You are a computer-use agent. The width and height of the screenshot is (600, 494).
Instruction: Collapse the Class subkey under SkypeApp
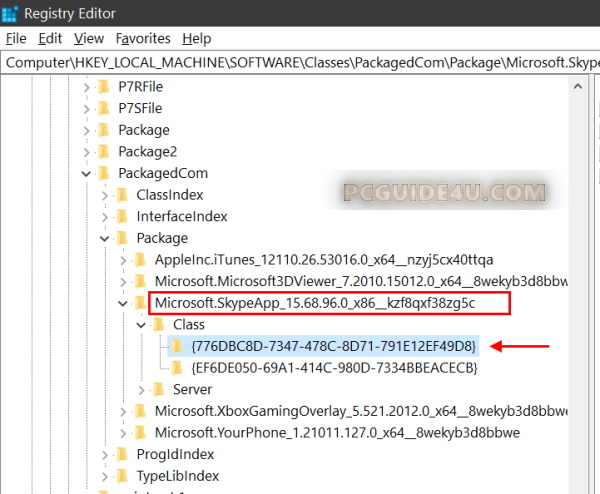139,325
